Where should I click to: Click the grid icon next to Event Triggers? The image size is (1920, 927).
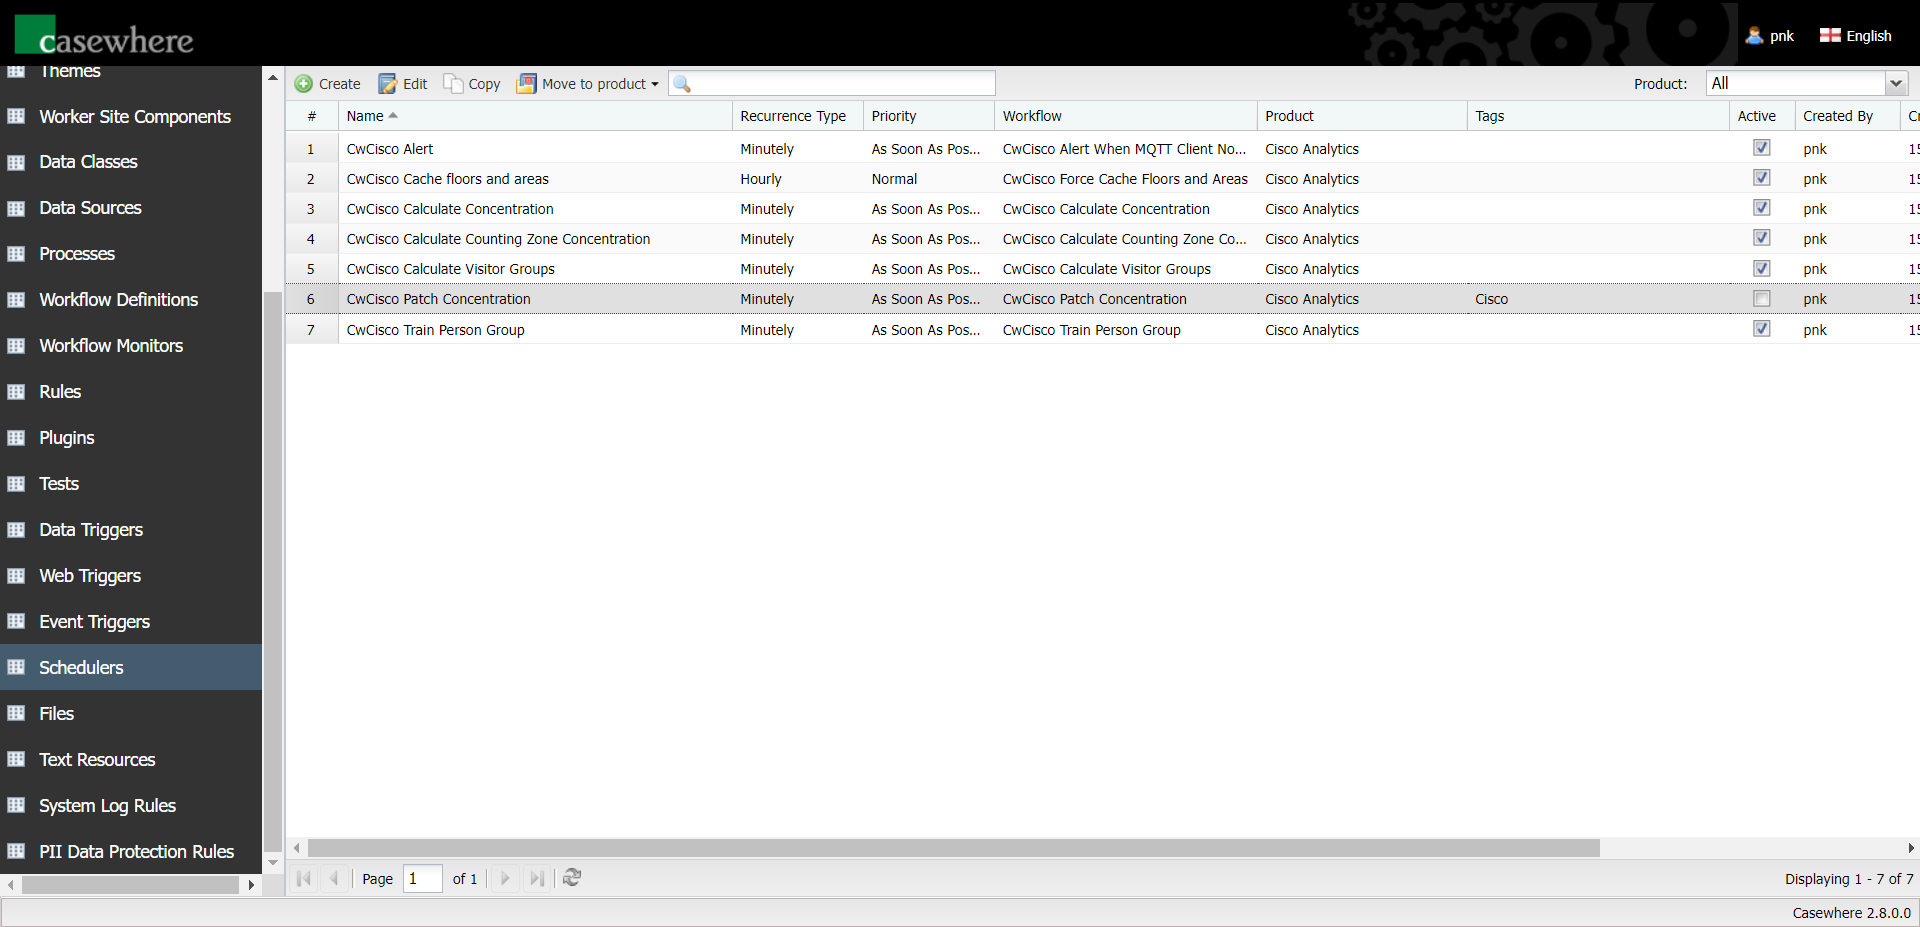point(16,622)
